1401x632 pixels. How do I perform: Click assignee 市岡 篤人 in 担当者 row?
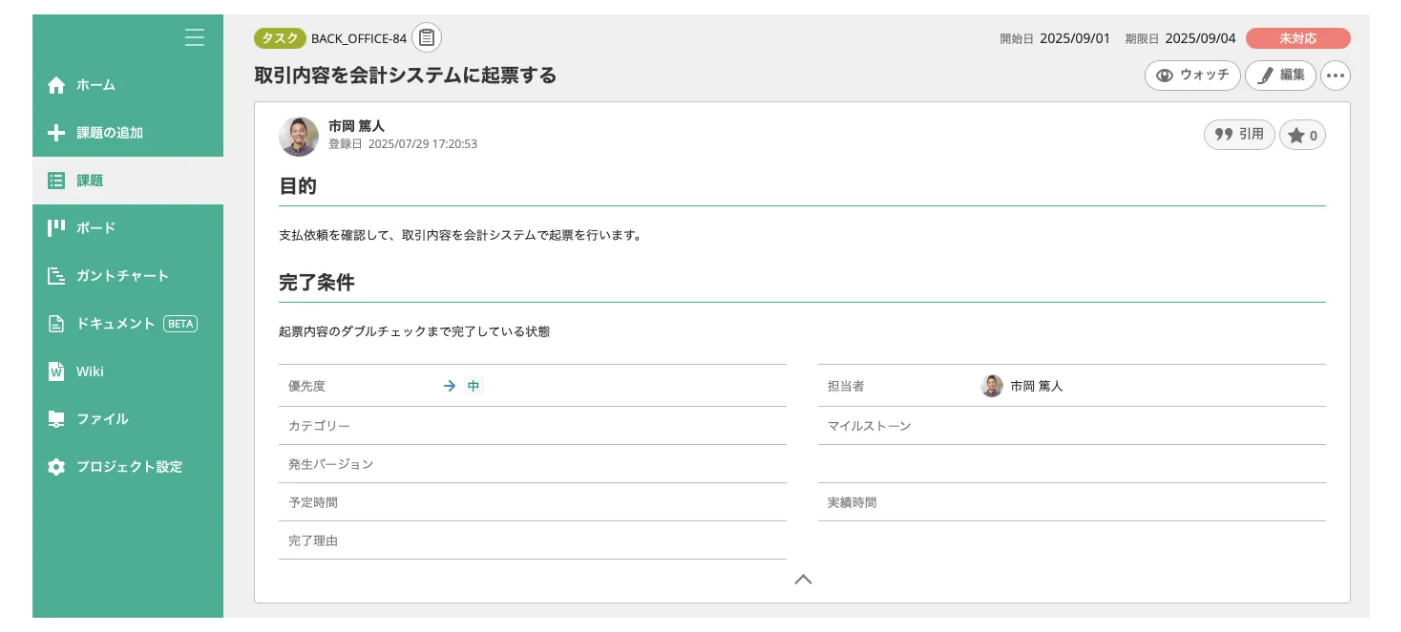(1036, 386)
